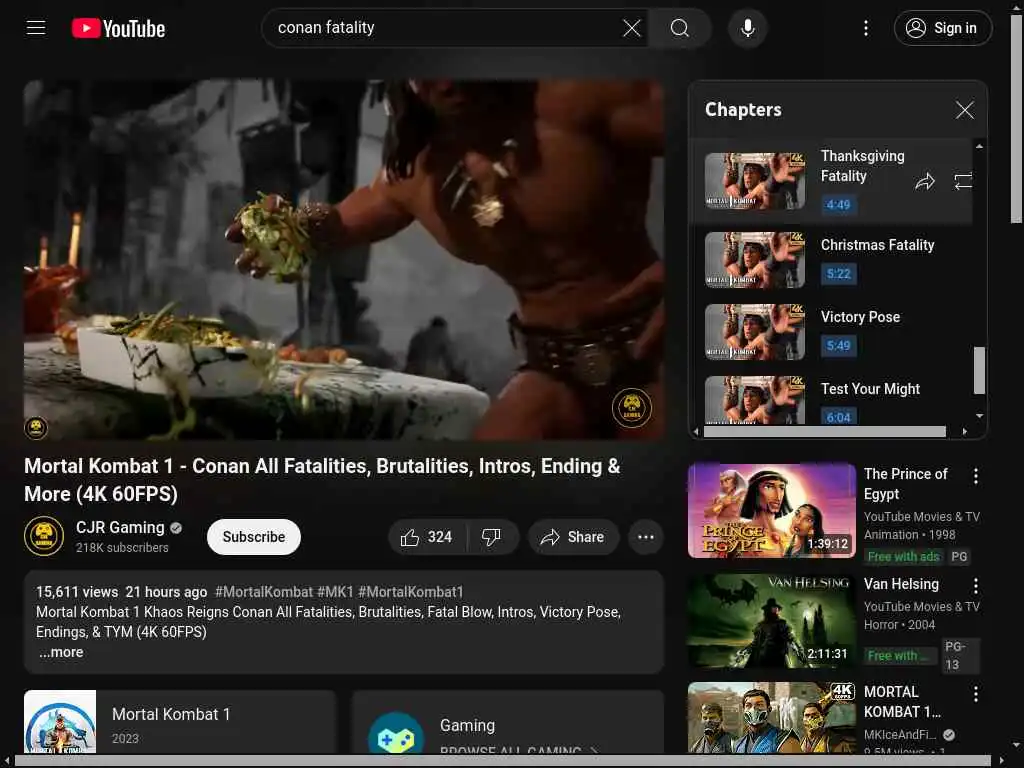1024x768 pixels.
Task: Loop the Thanksgiving Fatality chapter
Action: 963,182
